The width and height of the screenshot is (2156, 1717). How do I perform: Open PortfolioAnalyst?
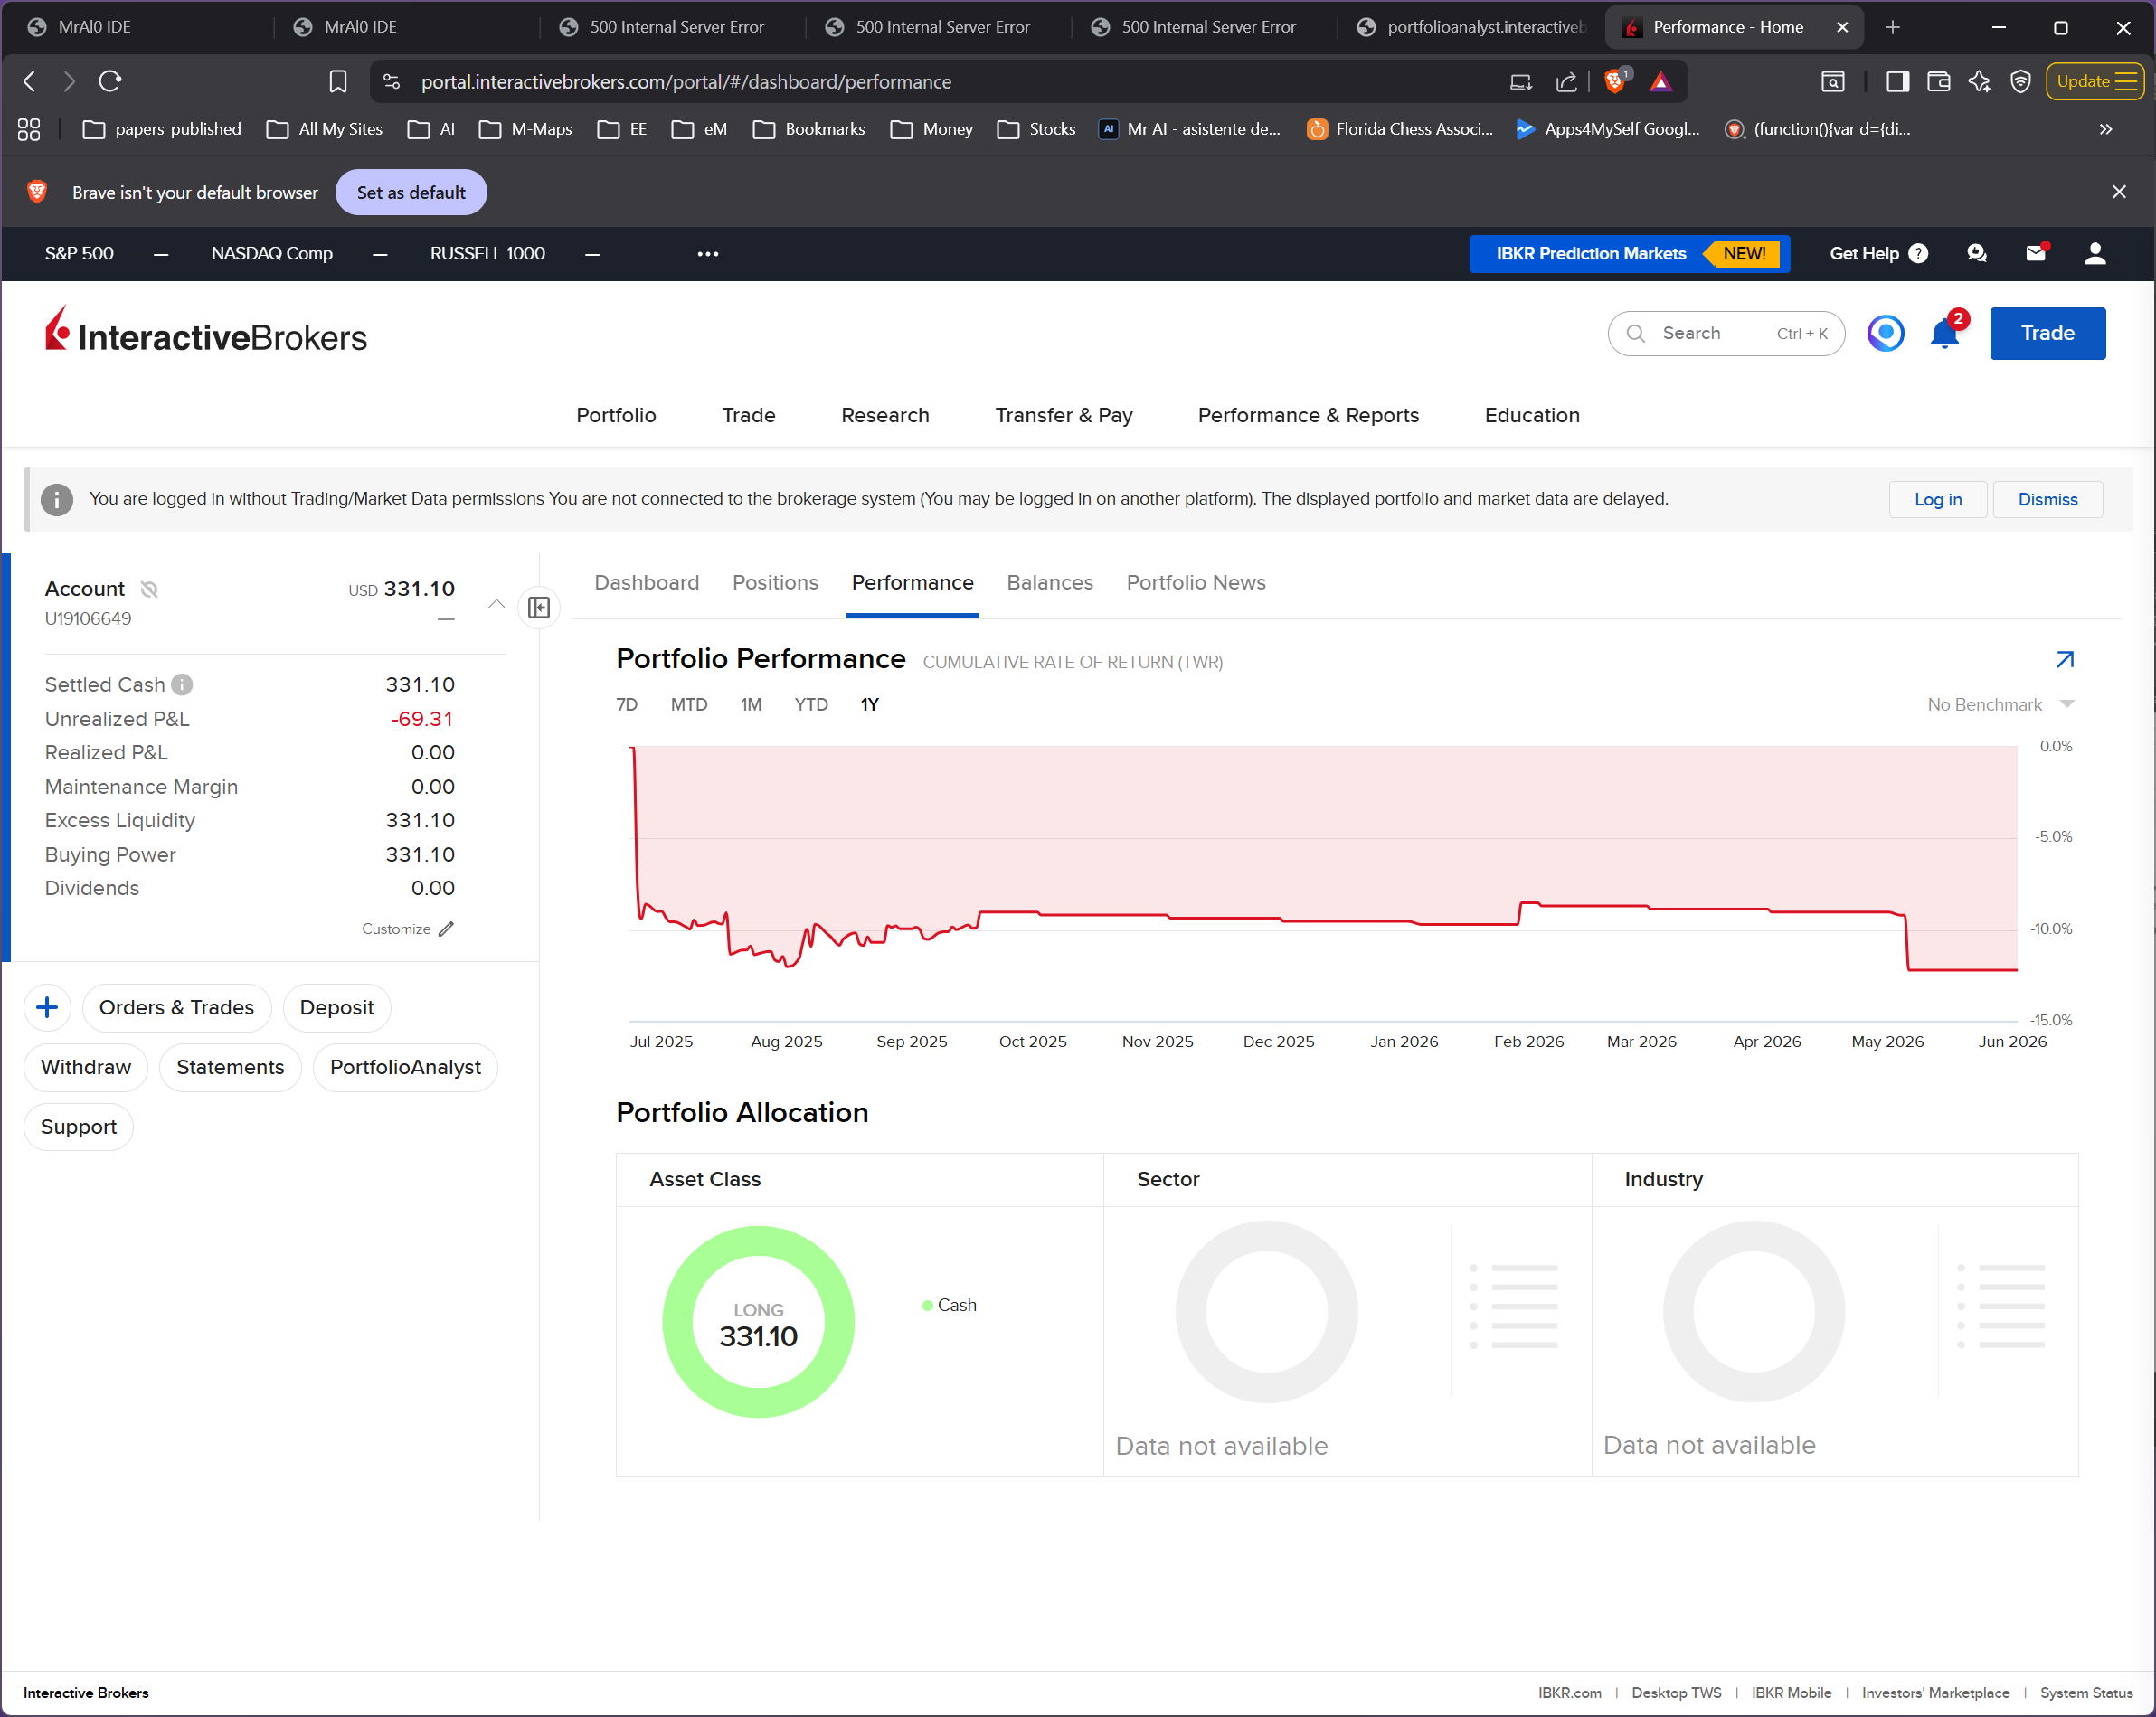click(405, 1067)
